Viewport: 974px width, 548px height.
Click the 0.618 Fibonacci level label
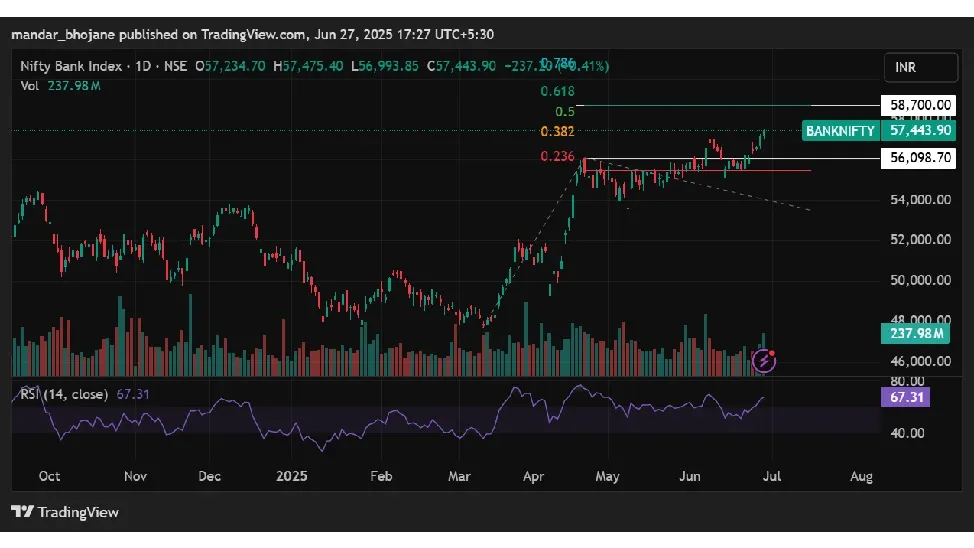point(557,91)
